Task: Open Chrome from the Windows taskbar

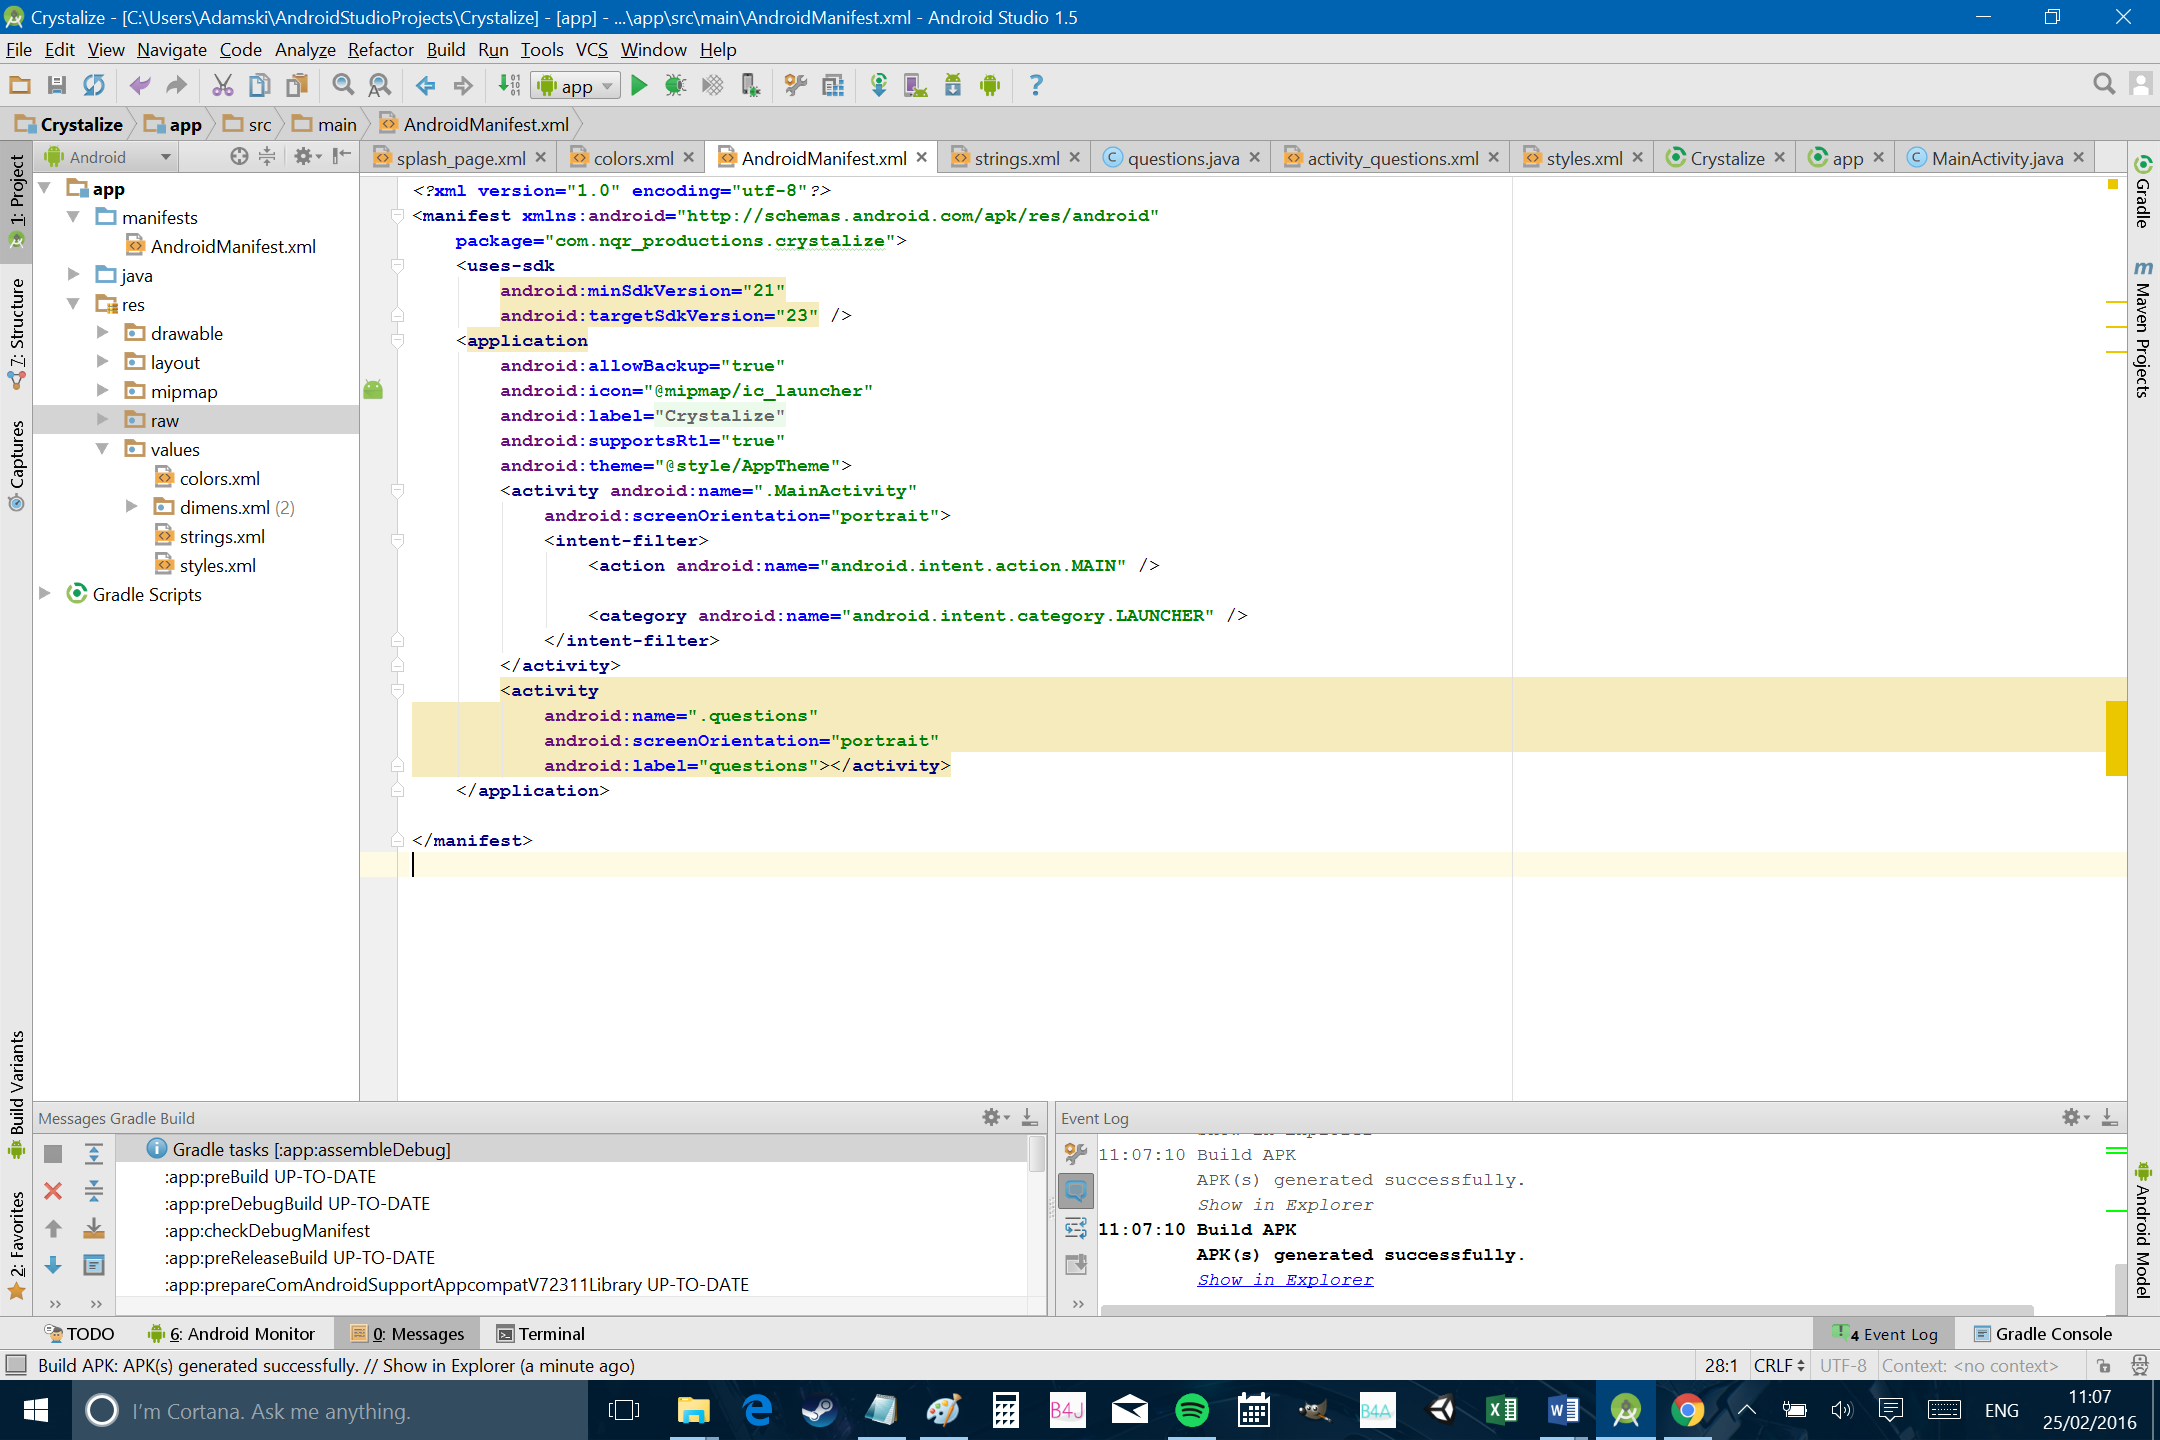Action: (1687, 1410)
